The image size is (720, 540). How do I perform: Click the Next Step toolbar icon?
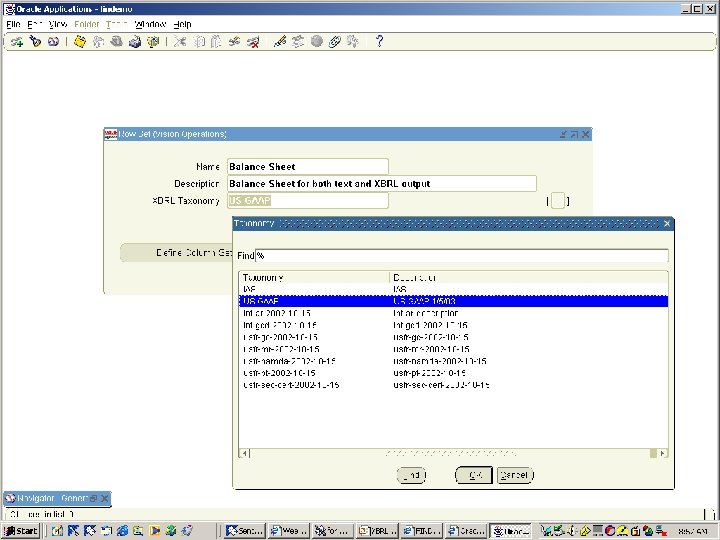tap(98, 42)
